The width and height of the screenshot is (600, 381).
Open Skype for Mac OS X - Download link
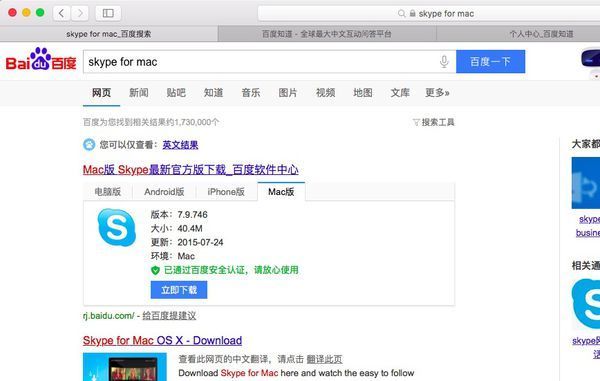pyautogui.click(x=162, y=340)
